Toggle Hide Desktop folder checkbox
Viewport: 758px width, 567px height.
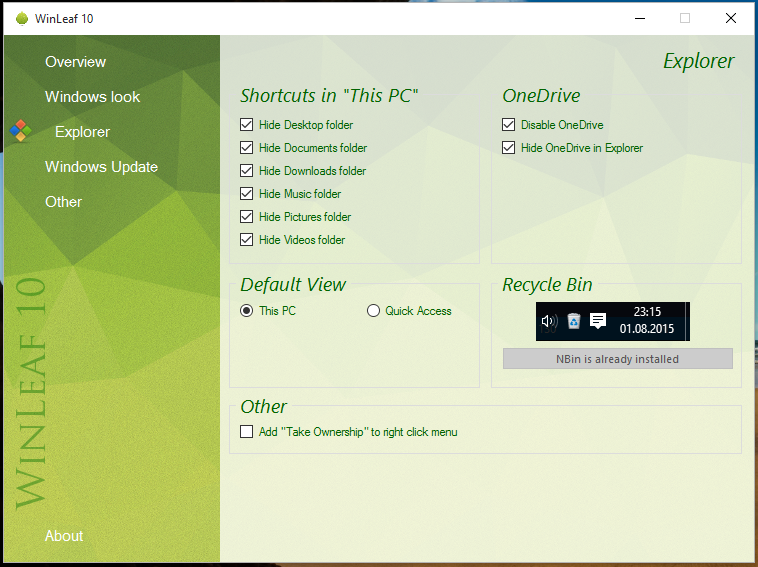click(x=247, y=125)
